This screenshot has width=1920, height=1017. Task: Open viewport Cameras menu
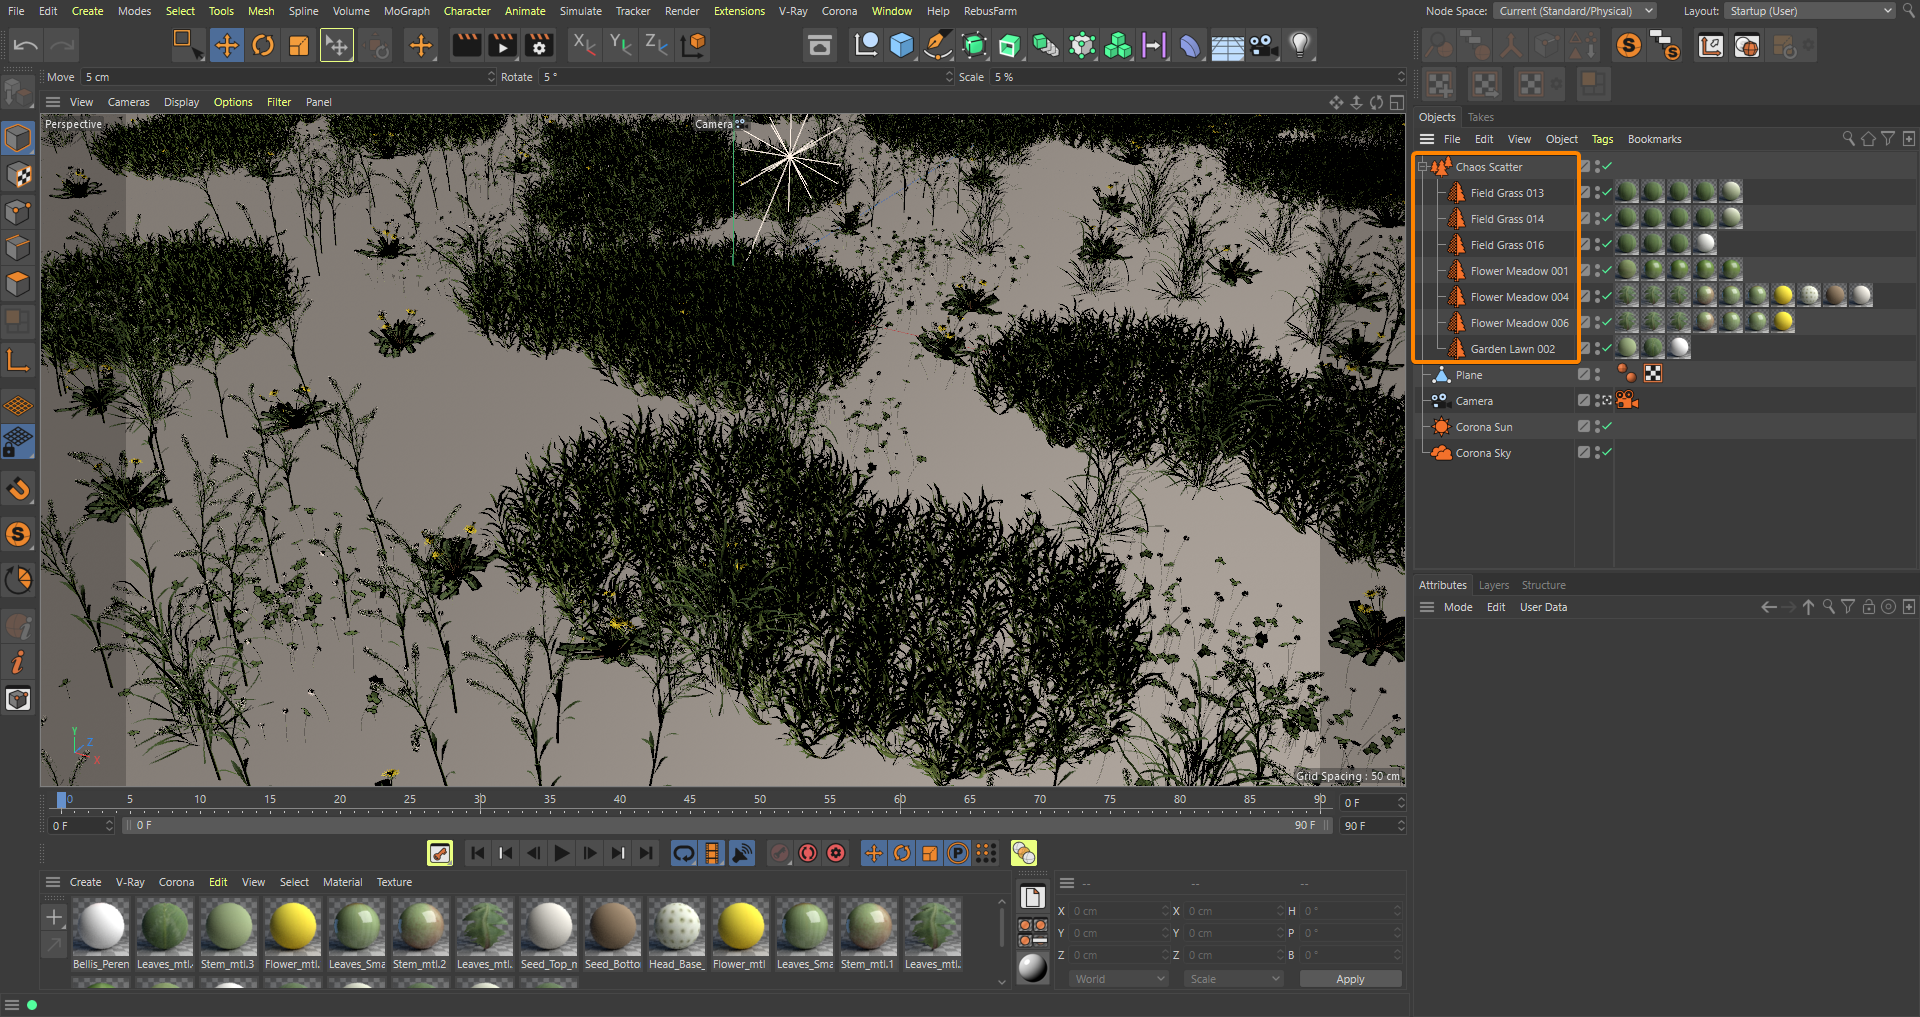click(x=128, y=102)
